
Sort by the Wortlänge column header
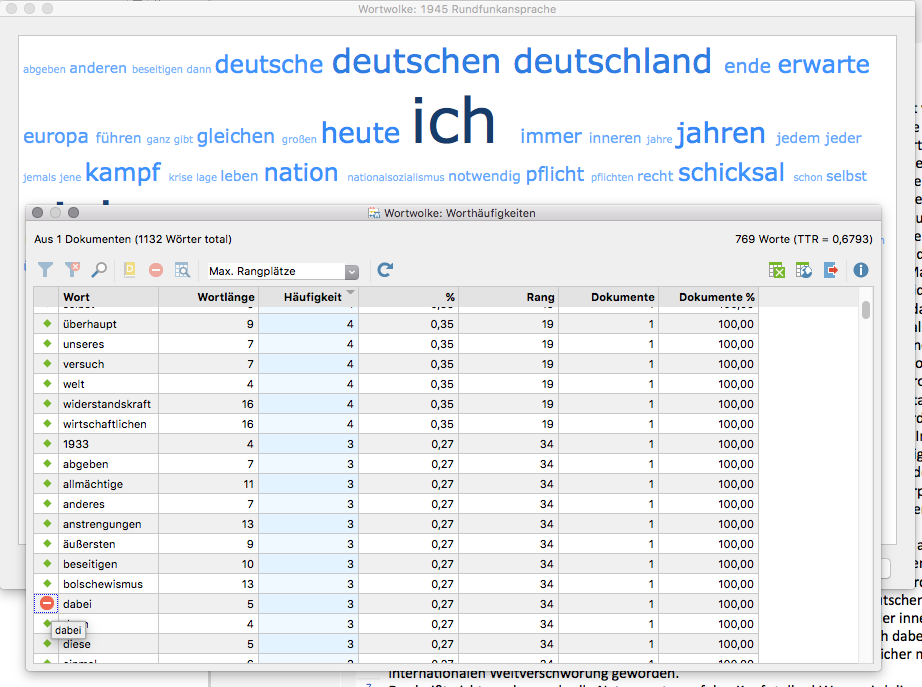pos(226,297)
